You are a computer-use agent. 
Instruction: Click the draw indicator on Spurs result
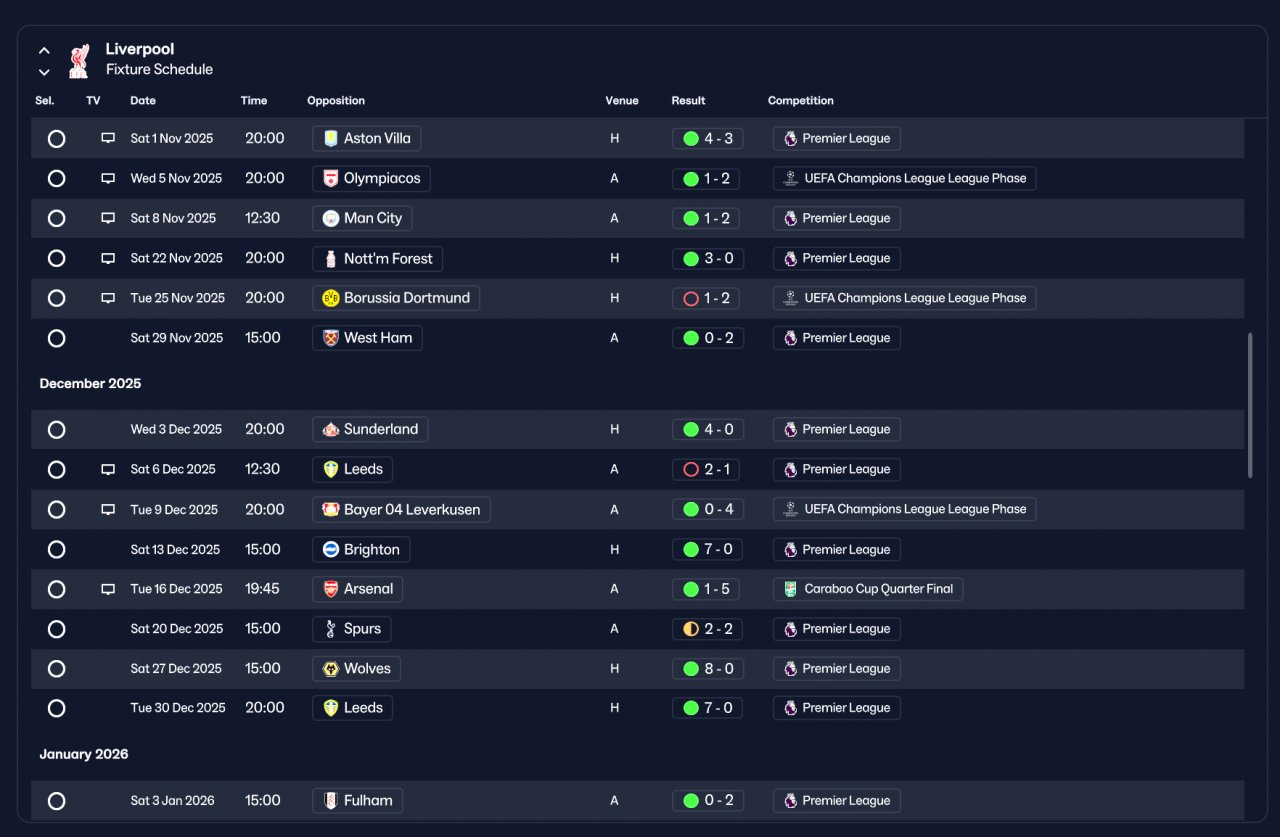pos(690,629)
